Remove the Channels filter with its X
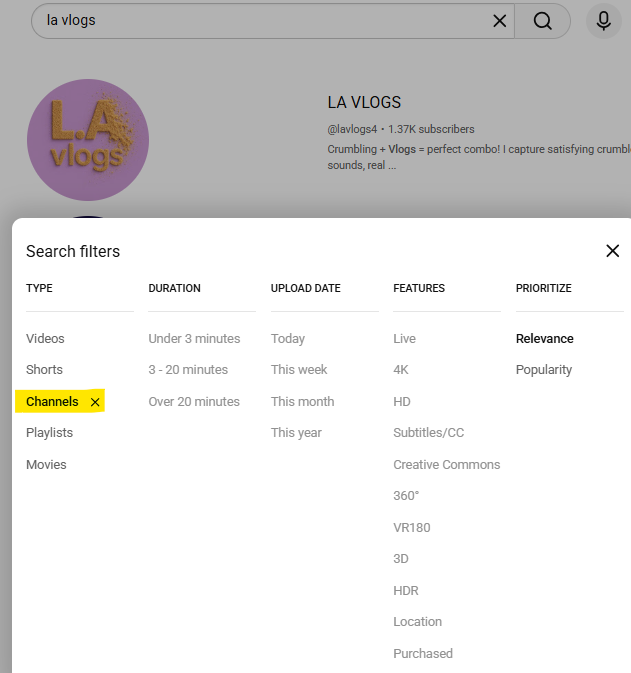Screen dimensions: 631x673 [95, 402]
